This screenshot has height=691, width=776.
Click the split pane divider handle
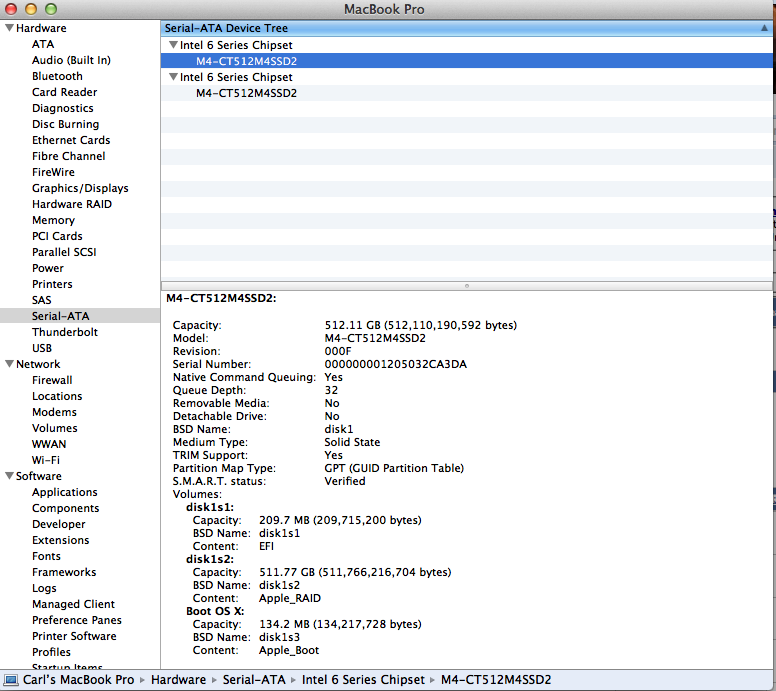467,286
